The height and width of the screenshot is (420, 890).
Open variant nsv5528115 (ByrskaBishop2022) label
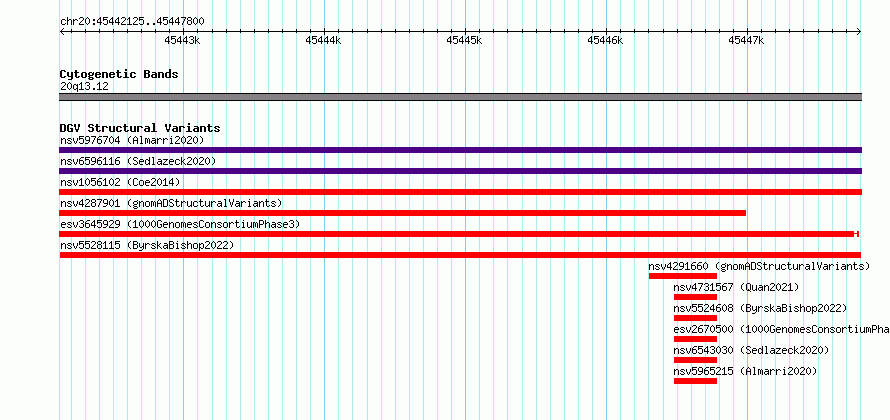tap(147, 245)
